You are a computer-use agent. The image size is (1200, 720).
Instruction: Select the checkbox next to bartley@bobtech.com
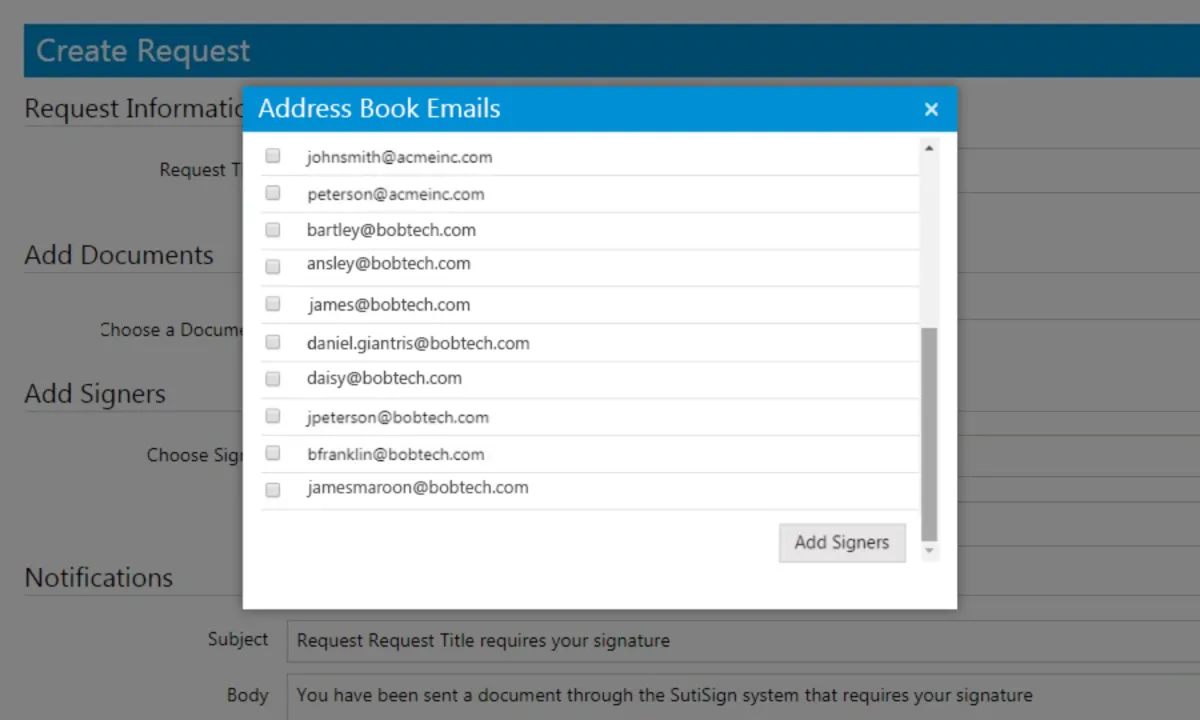pos(272,230)
